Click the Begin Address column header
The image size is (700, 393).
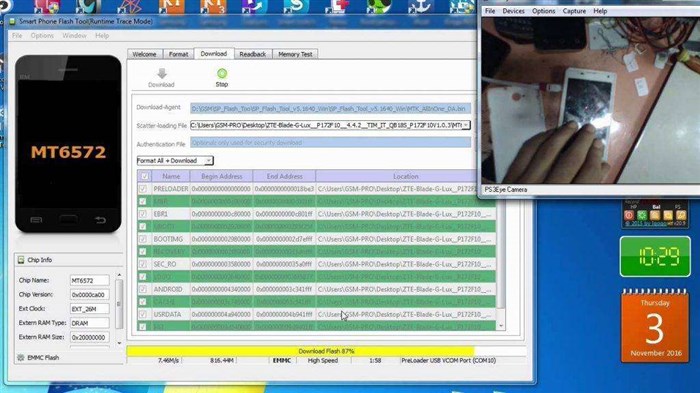221,176
